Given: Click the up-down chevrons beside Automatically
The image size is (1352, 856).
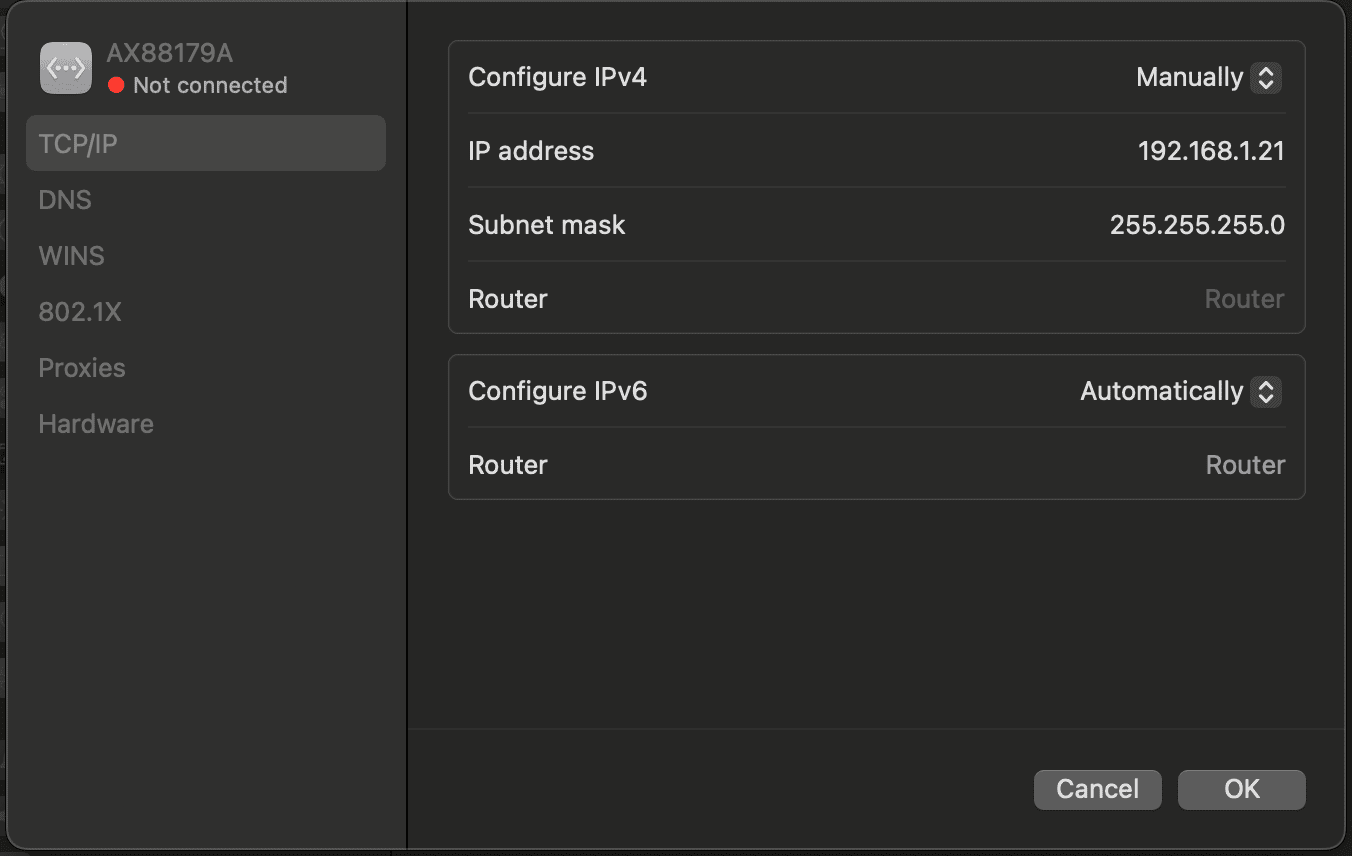Looking at the screenshot, I should (x=1265, y=392).
